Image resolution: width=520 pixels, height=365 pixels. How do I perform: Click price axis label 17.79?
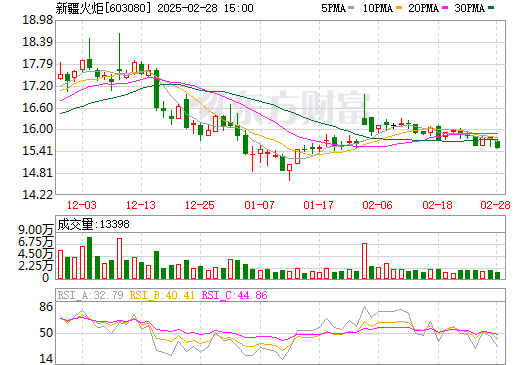(37, 64)
